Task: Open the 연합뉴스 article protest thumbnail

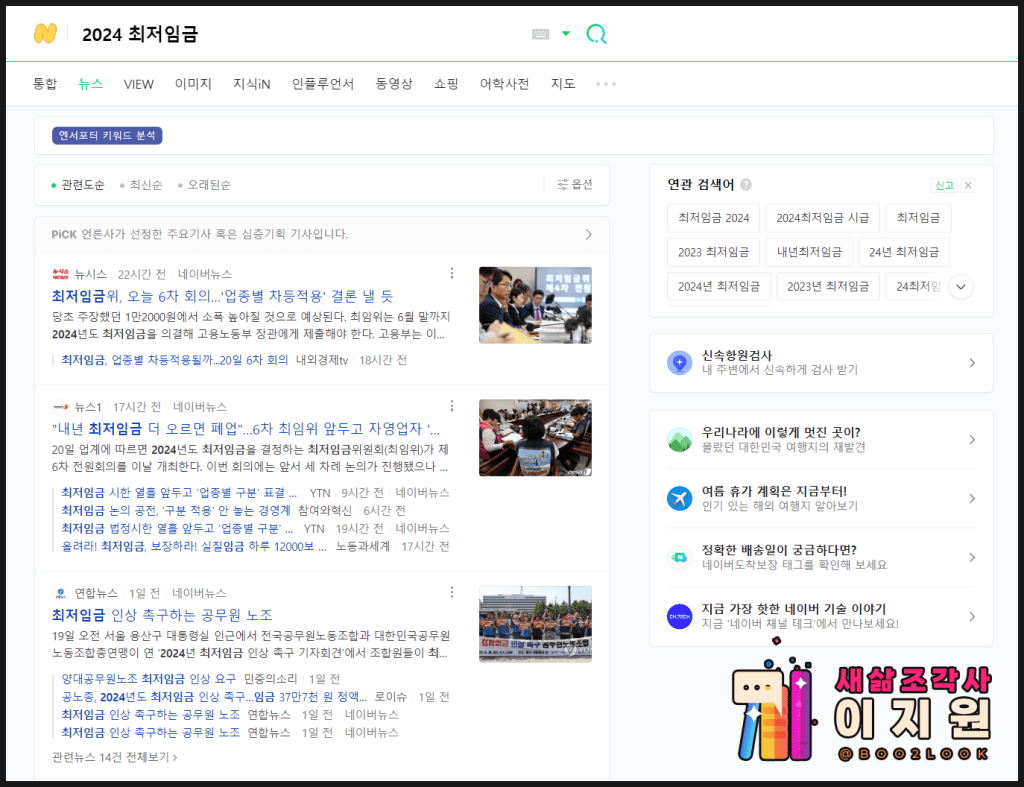Action: pos(535,624)
